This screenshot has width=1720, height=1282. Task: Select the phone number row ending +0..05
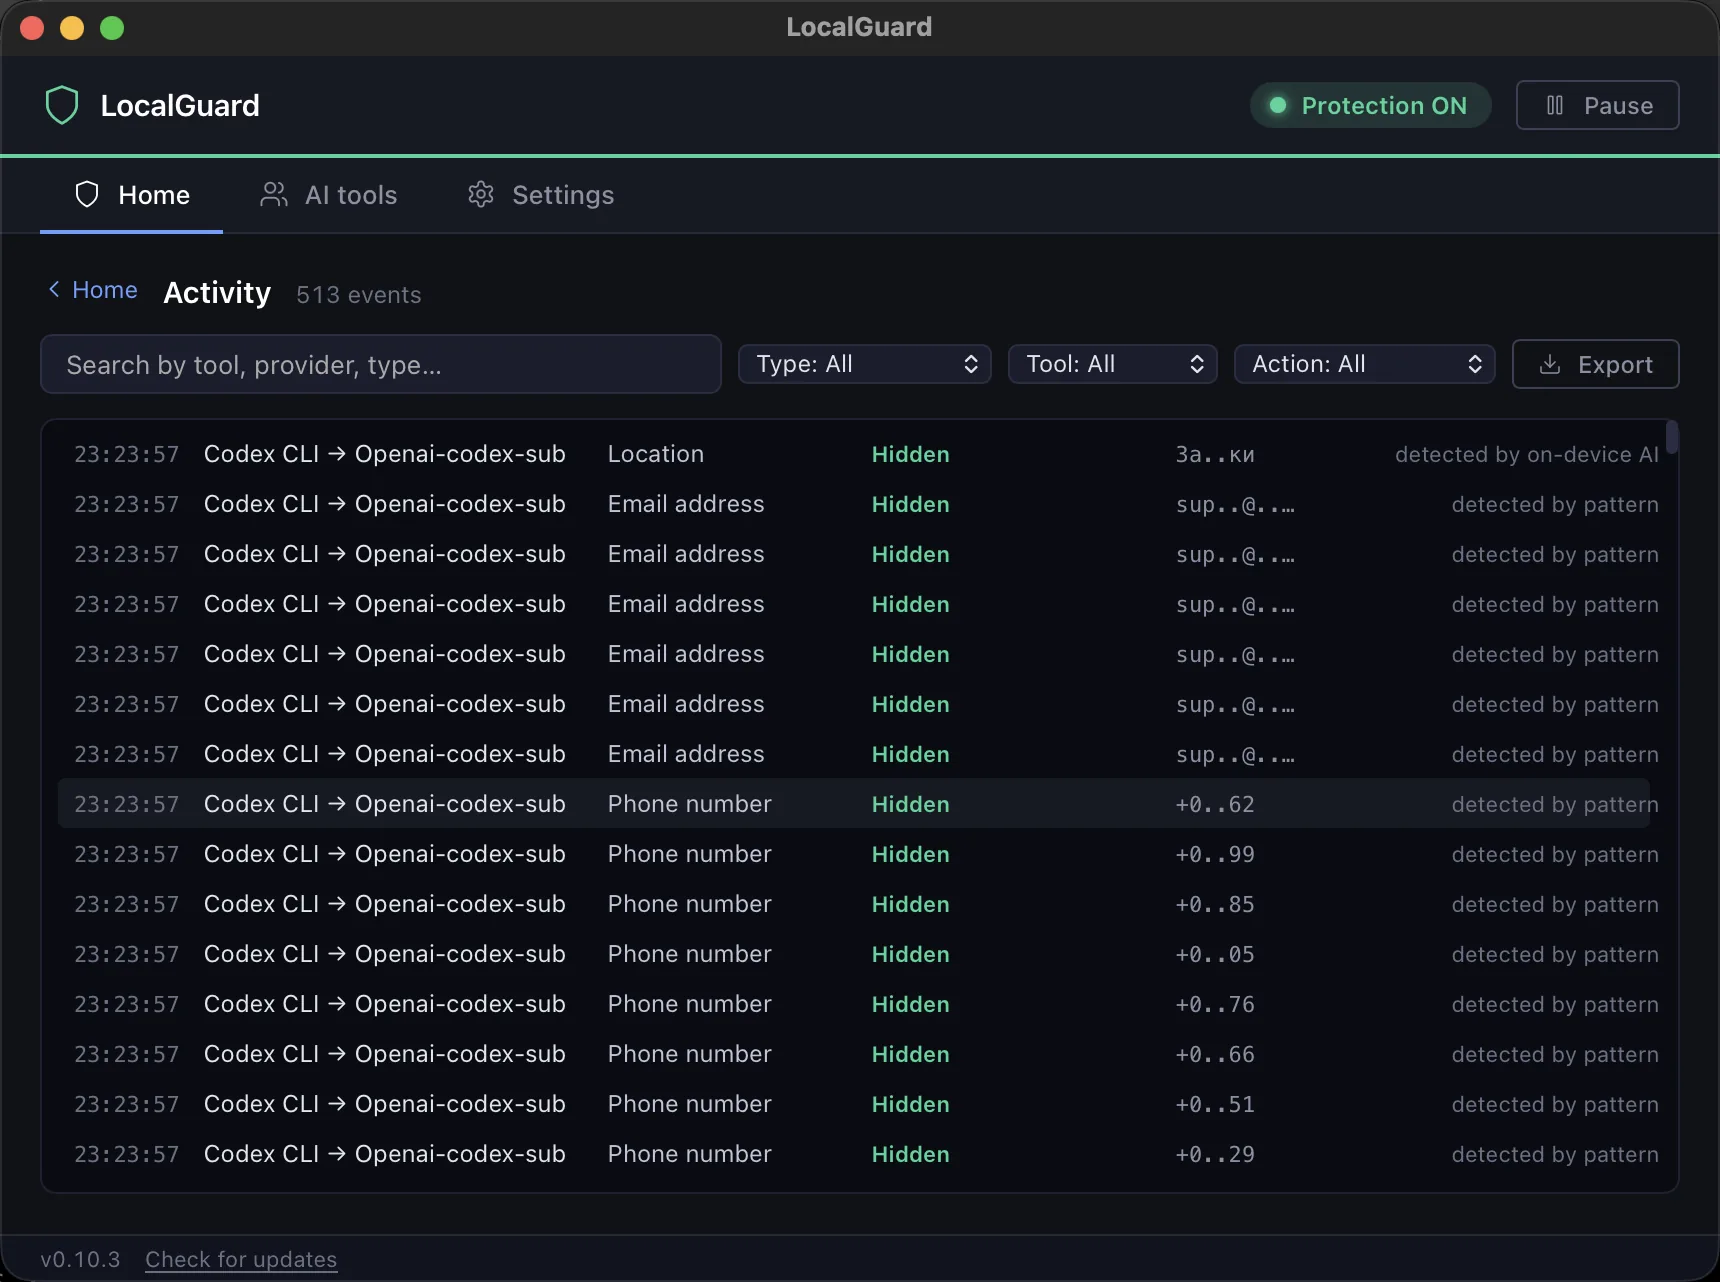pyautogui.click(x=854, y=954)
